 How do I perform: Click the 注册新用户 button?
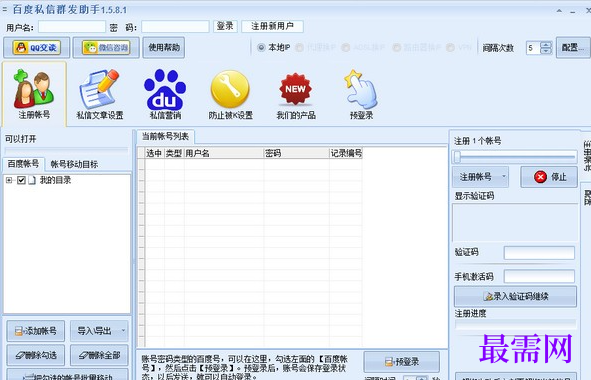(272, 26)
